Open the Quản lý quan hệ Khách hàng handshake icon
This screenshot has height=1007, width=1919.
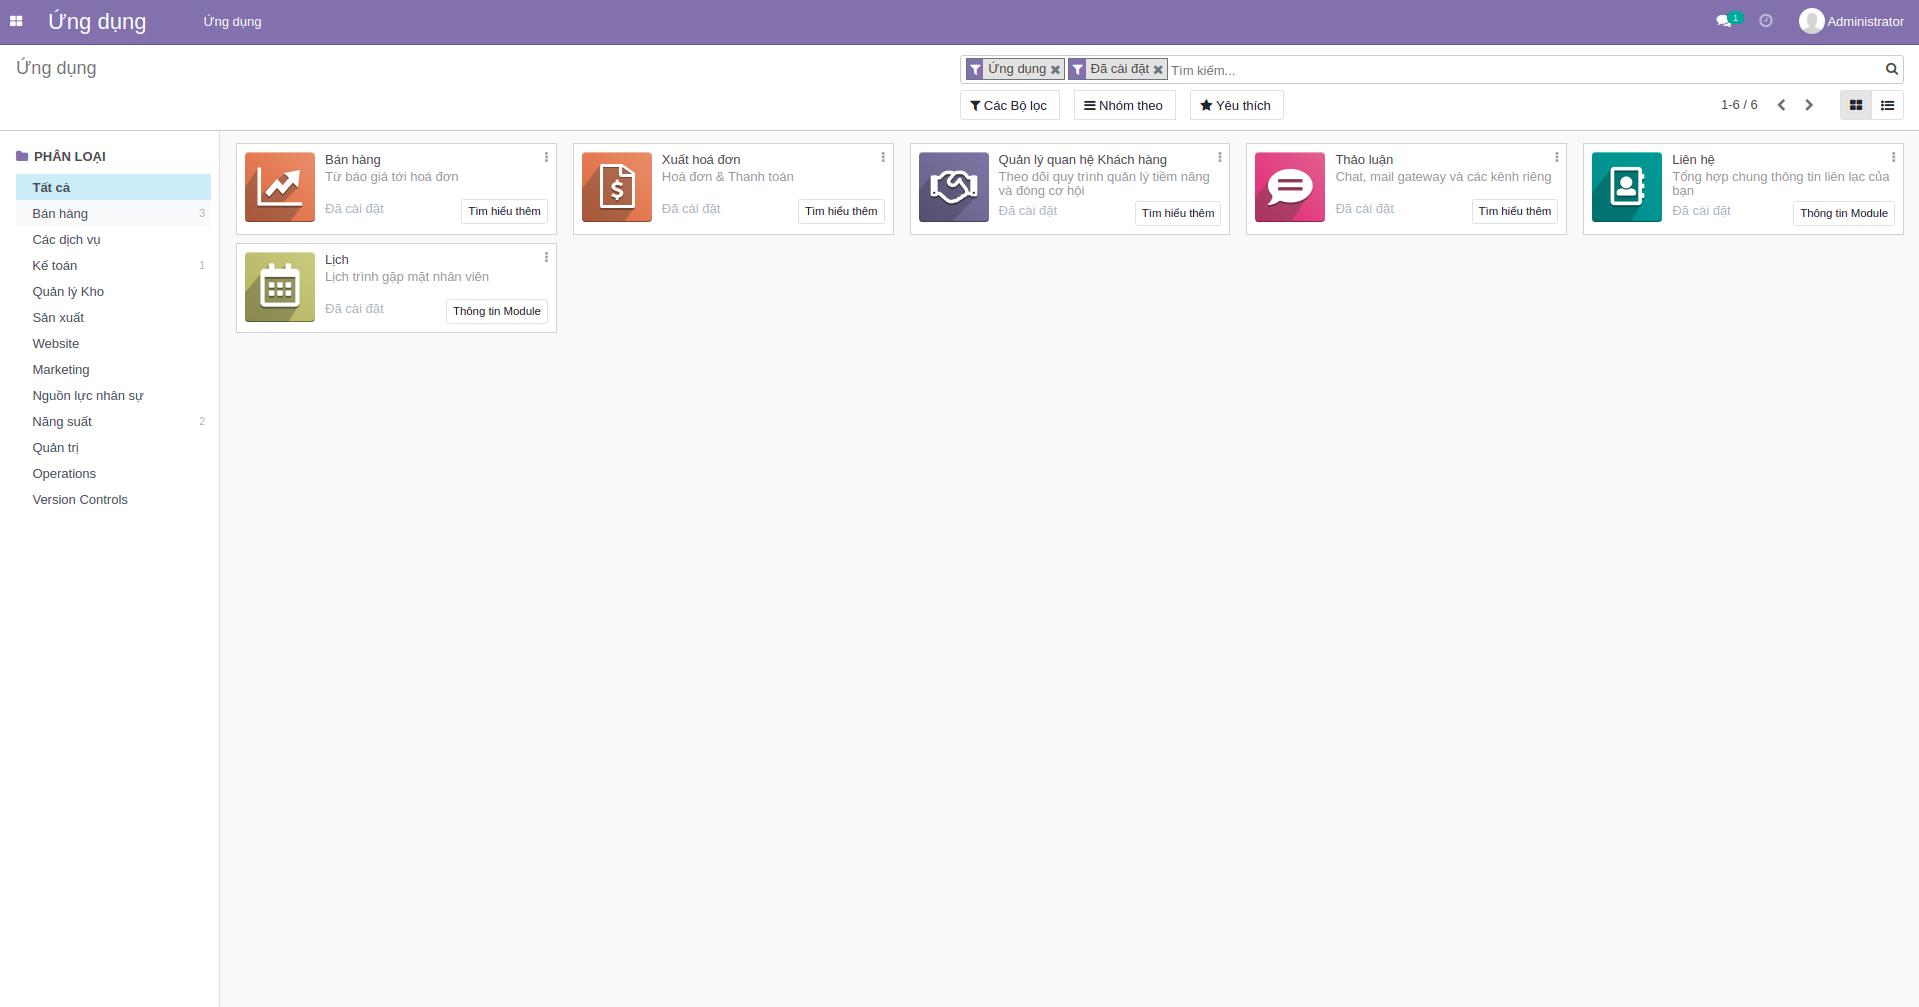[x=953, y=187]
